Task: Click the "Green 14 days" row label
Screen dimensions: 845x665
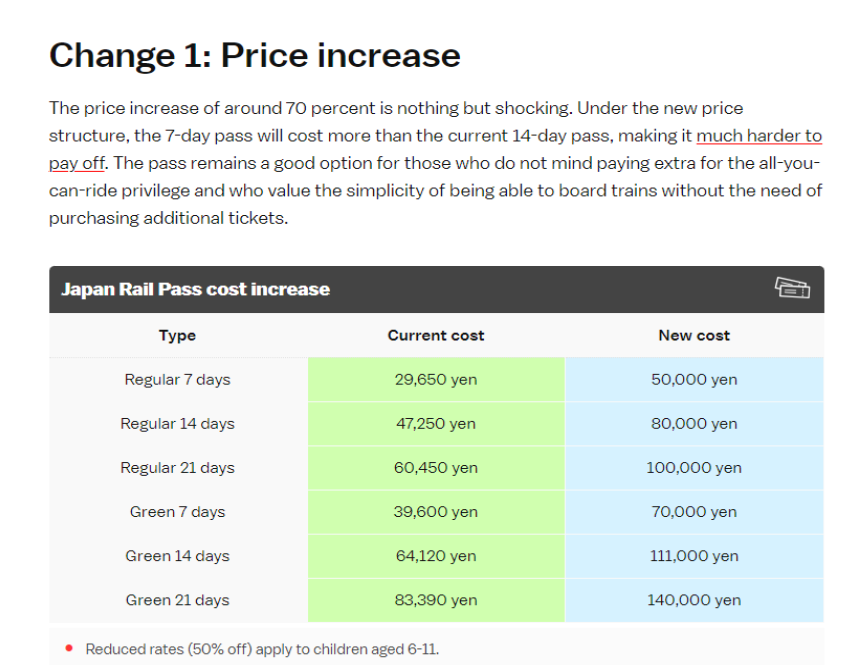Action: pos(177,556)
